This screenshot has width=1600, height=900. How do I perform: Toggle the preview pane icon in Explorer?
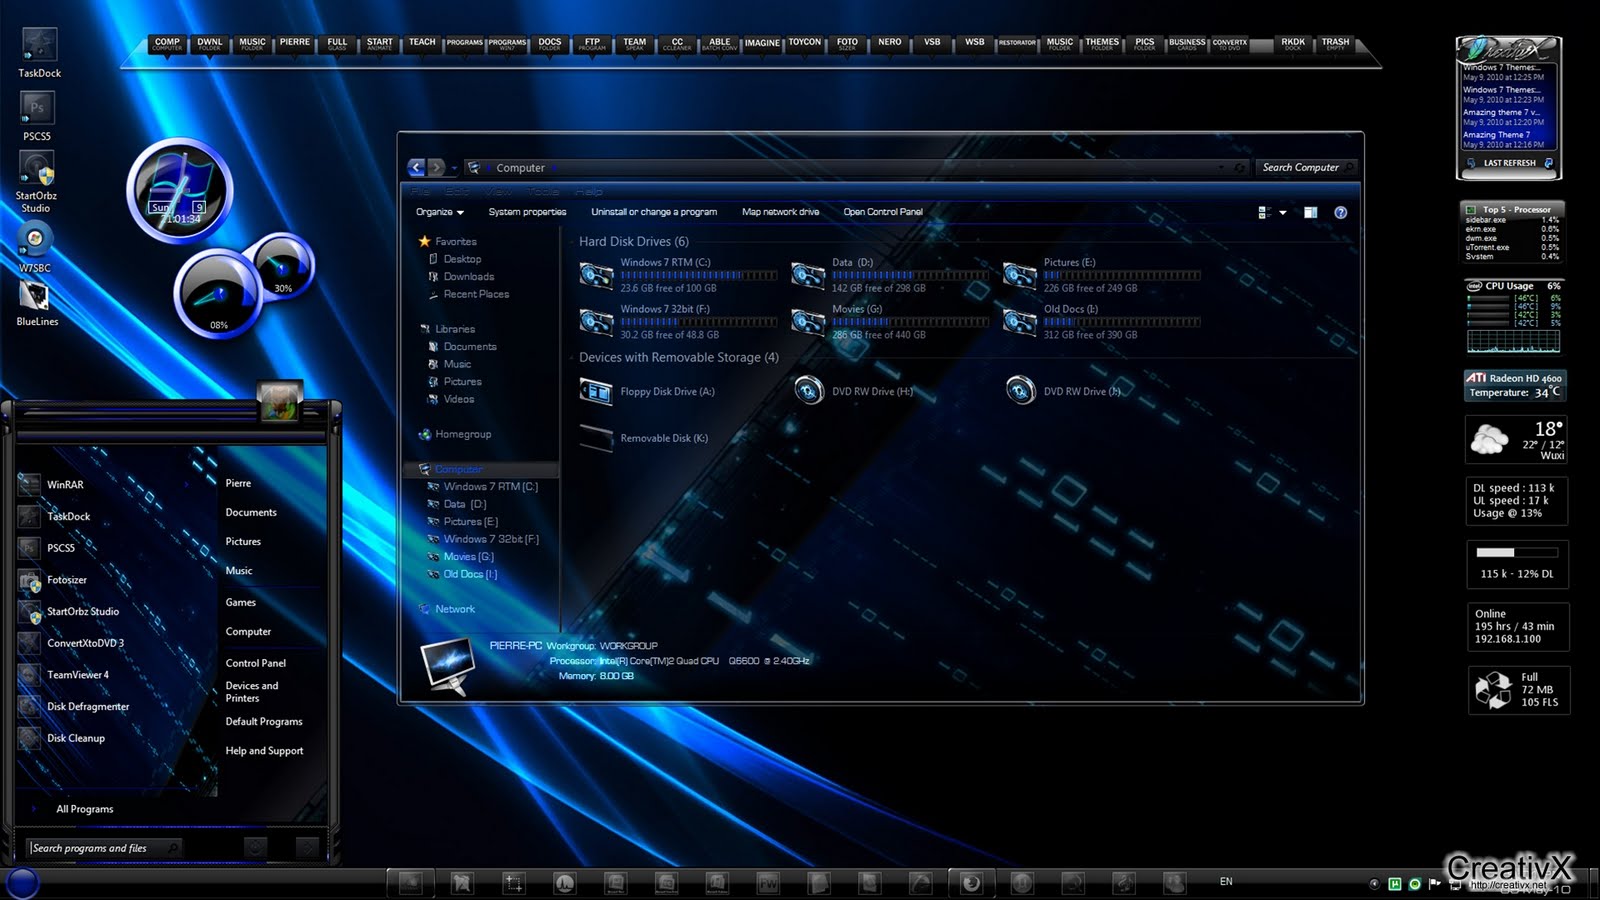tap(1310, 212)
